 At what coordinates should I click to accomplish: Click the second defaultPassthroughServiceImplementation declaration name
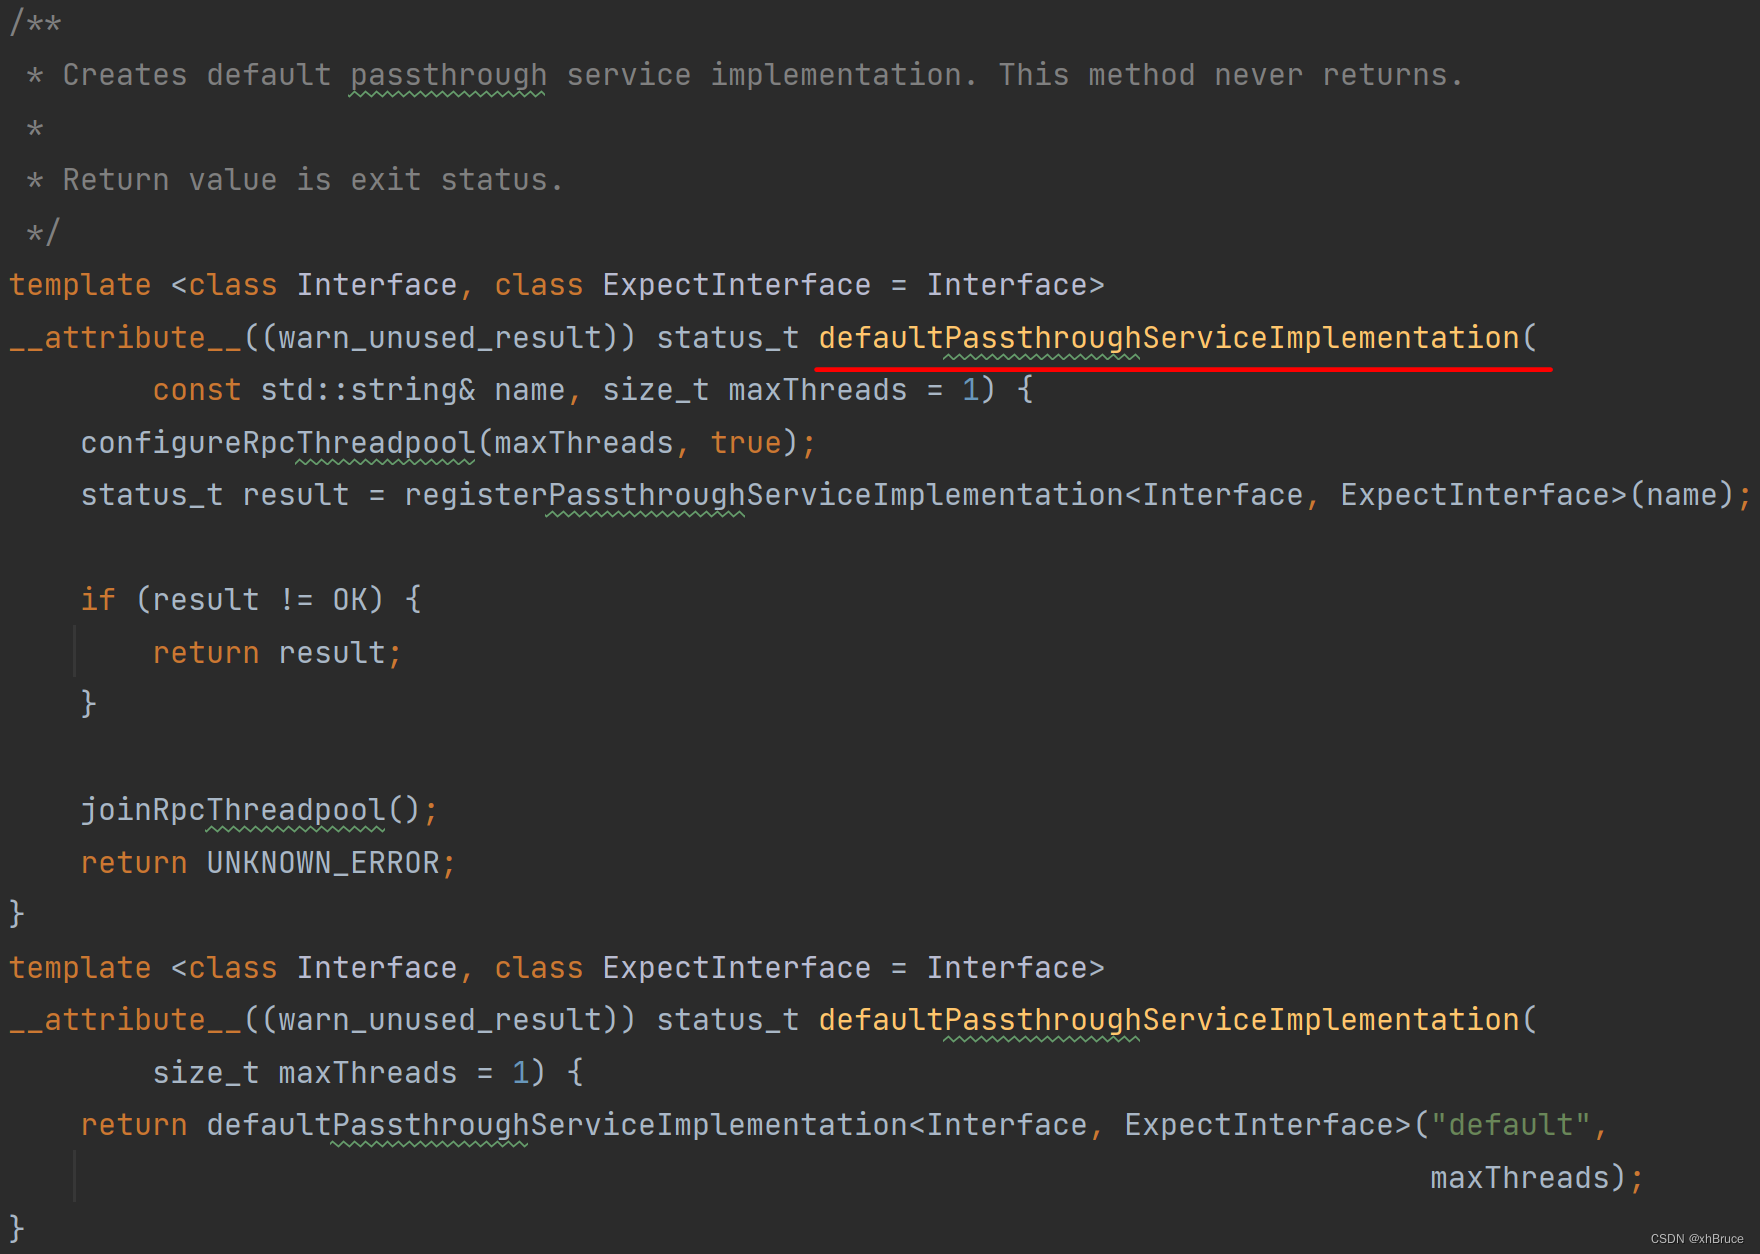(1169, 1020)
